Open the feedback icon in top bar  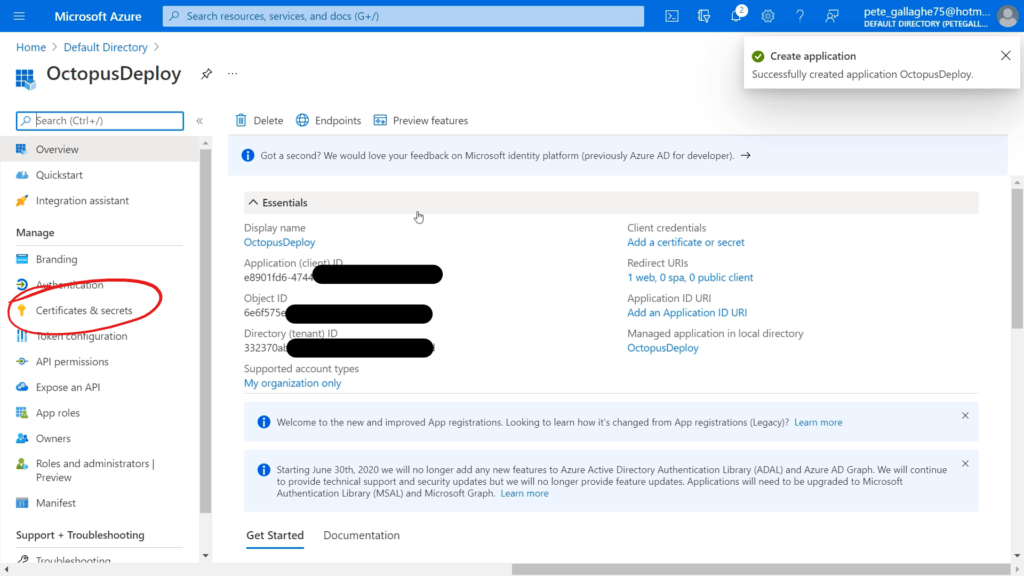click(831, 16)
